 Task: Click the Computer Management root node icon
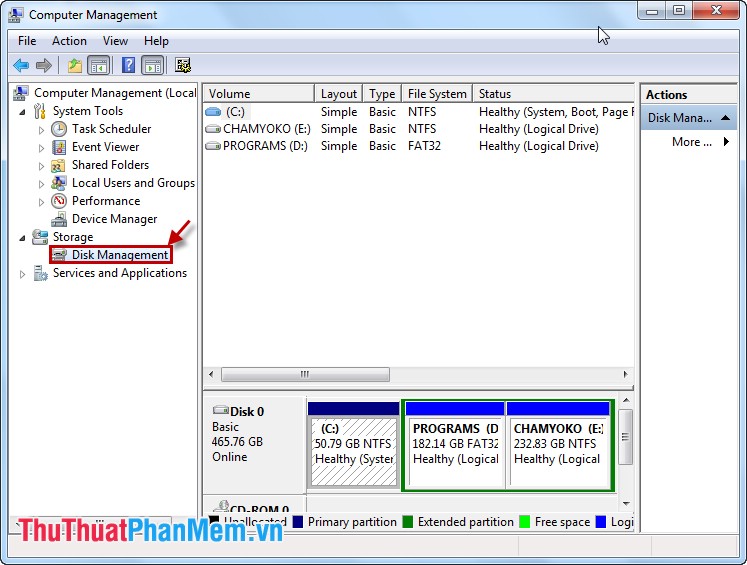click(x=20, y=93)
